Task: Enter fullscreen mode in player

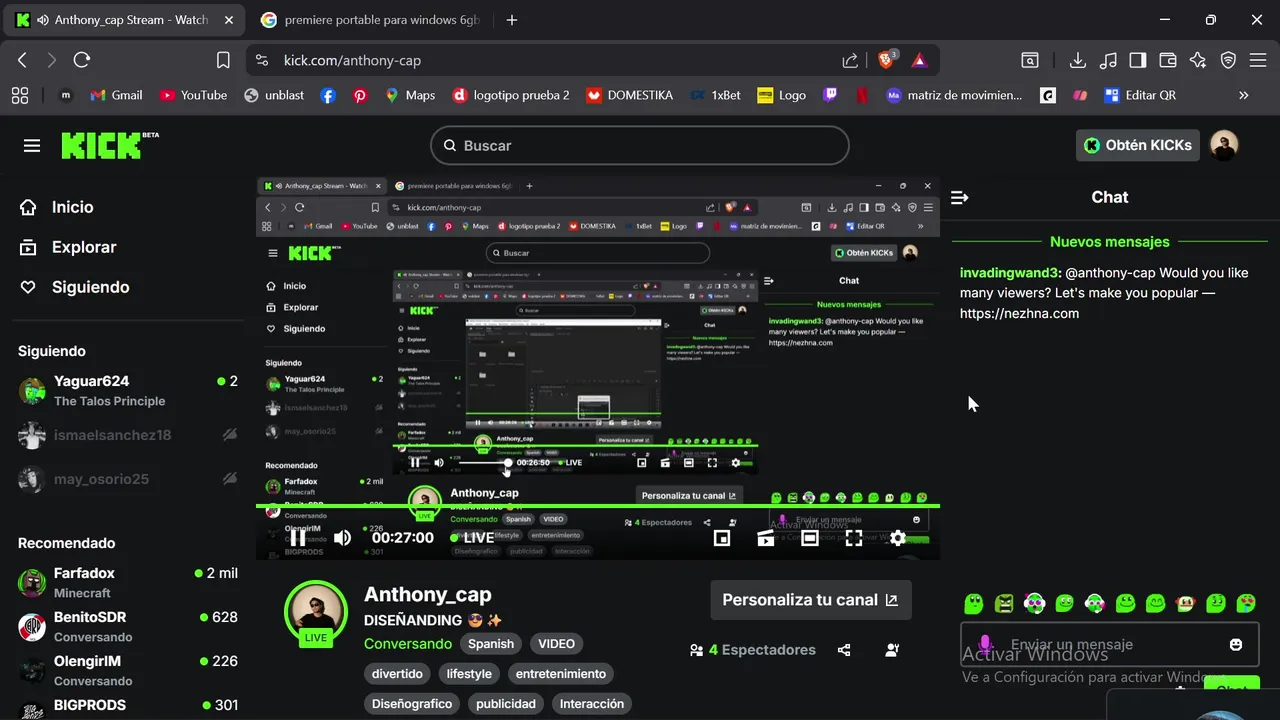Action: tap(854, 538)
